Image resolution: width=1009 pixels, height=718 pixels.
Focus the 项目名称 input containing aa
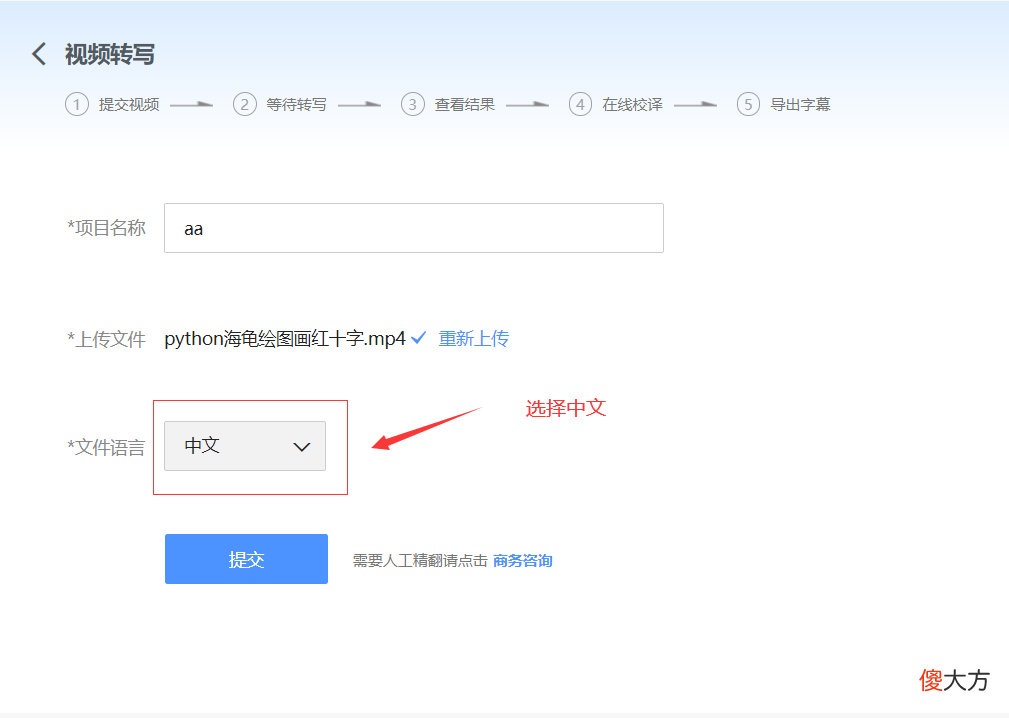tap(414, 228)
